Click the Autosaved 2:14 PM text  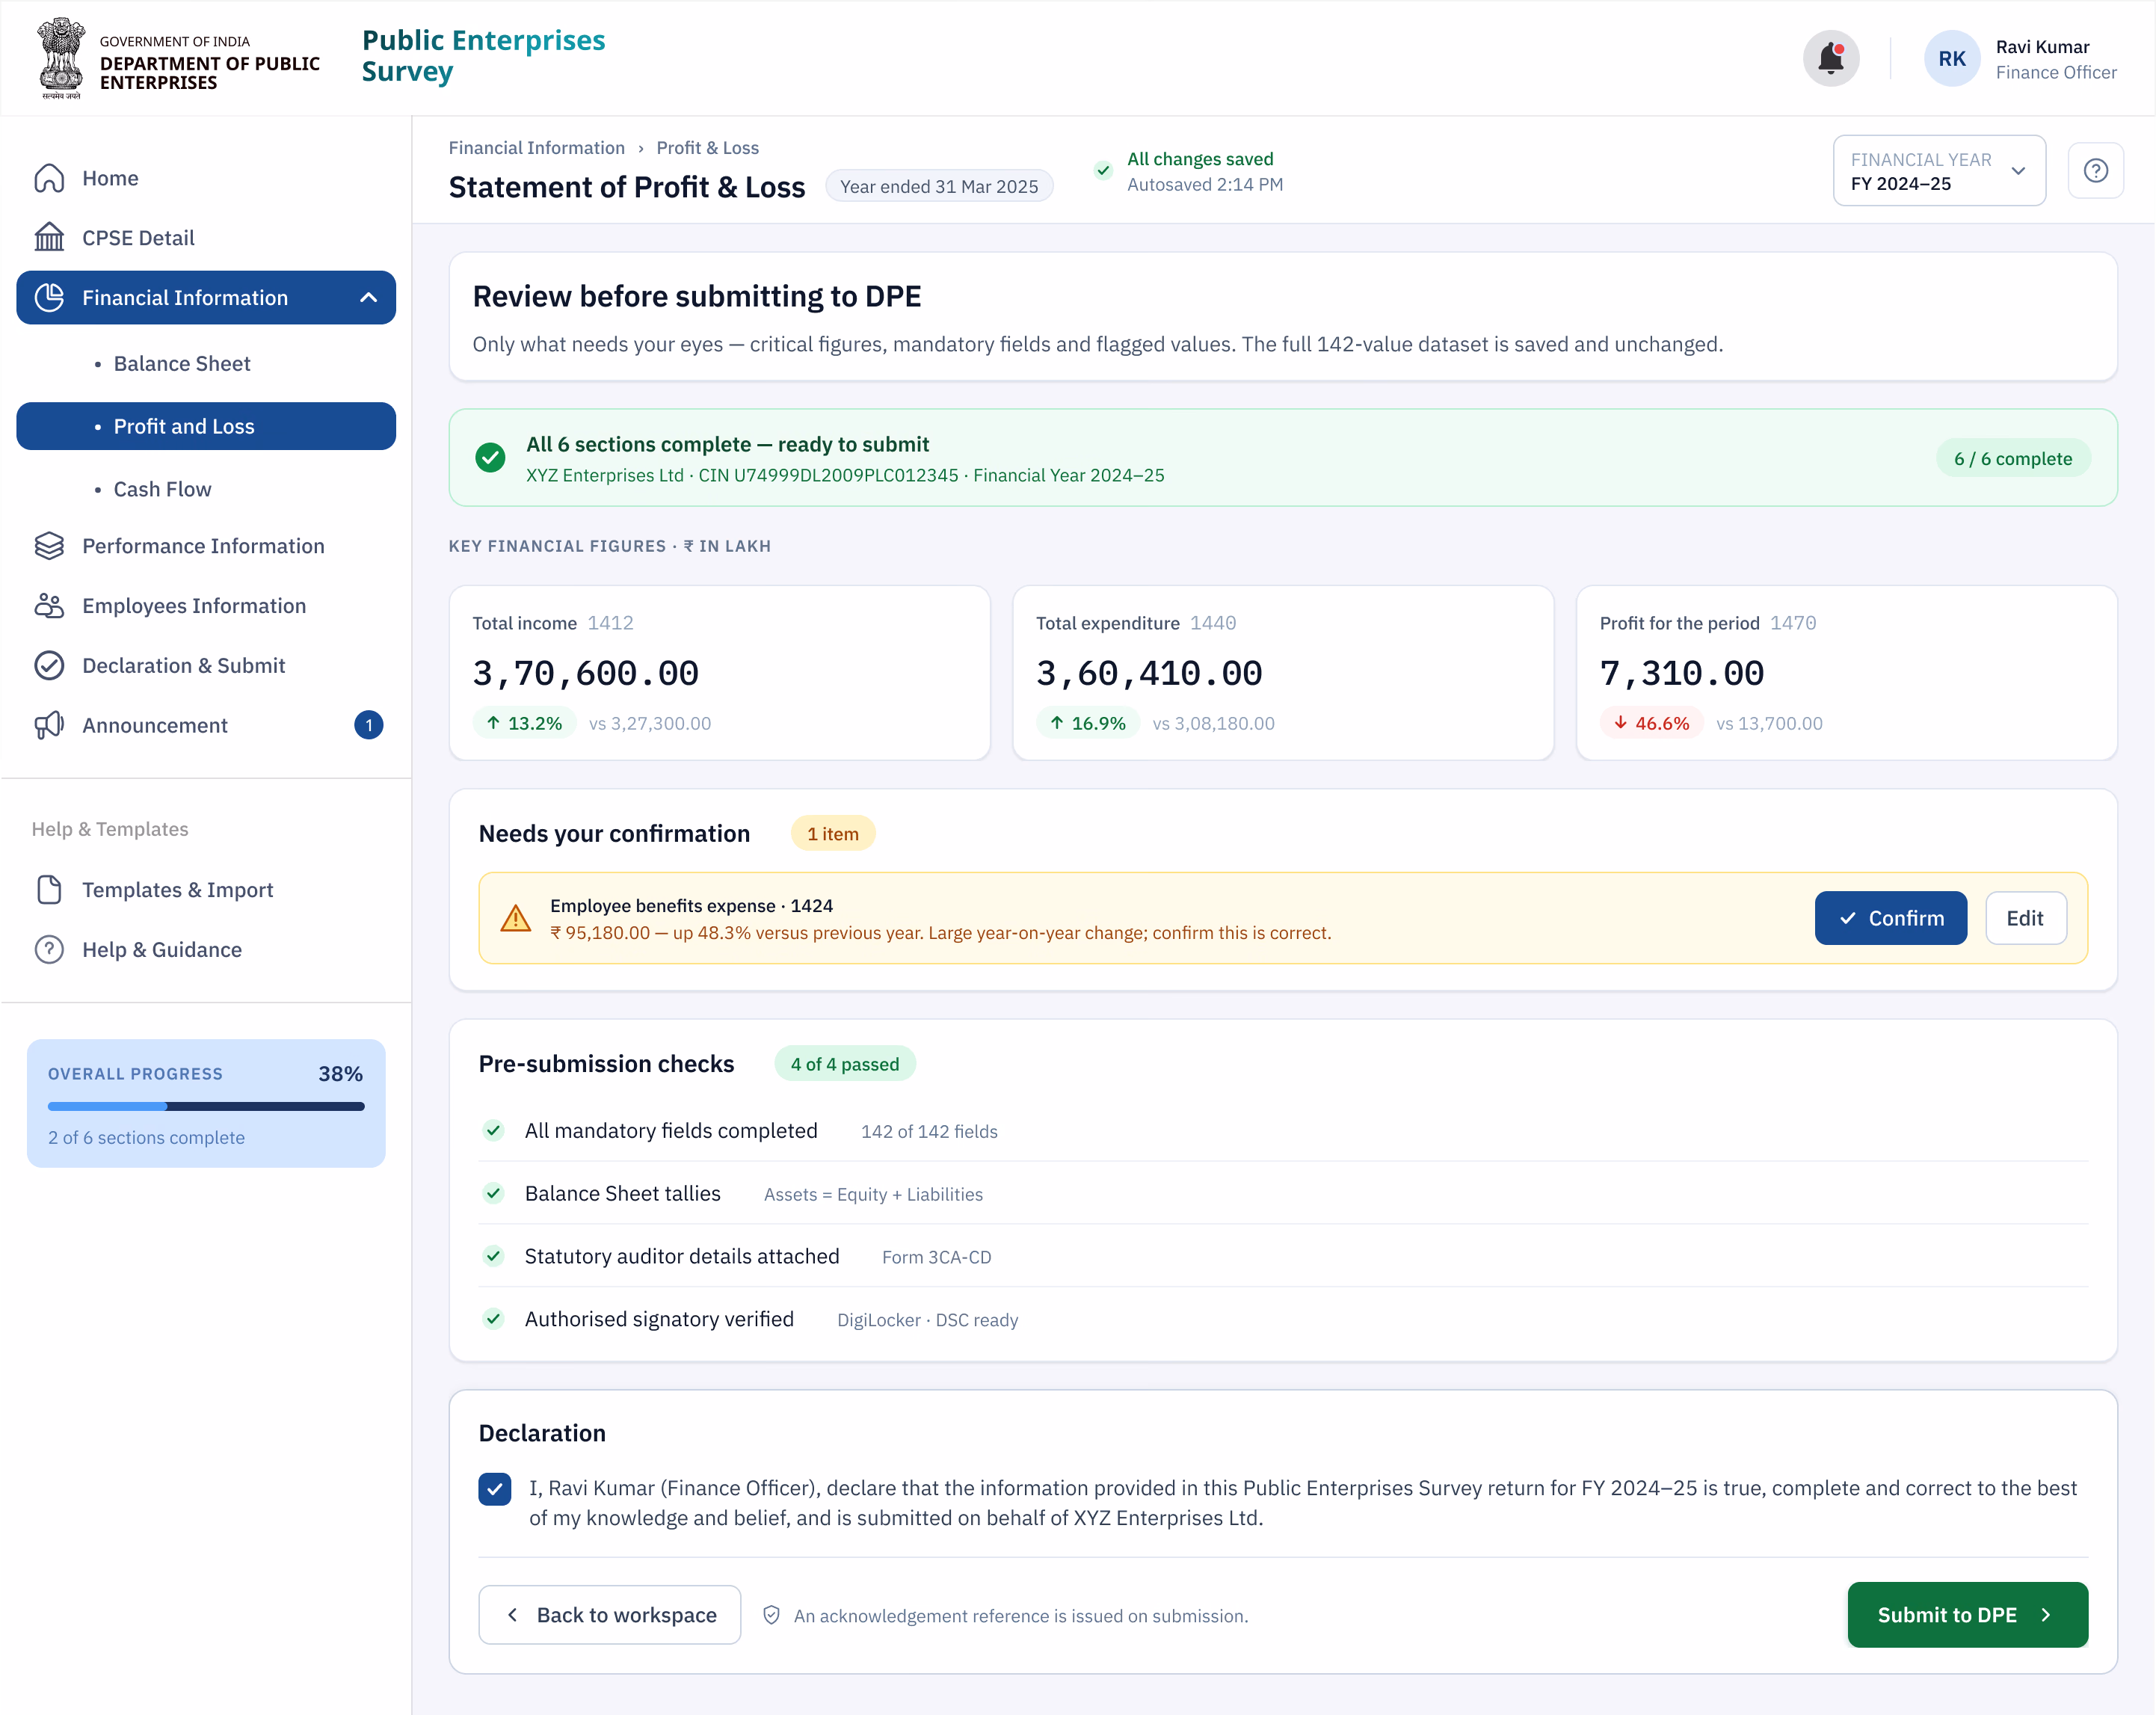coord(1204,184)
